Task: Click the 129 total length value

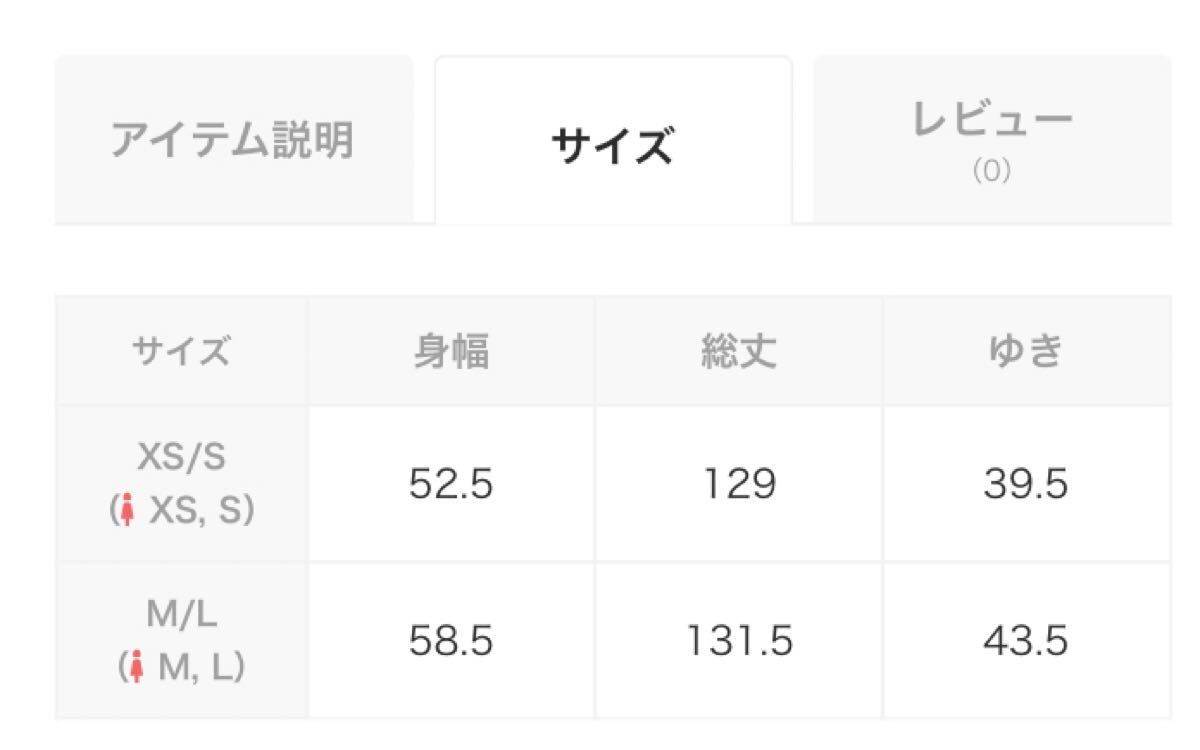Action: click(x=739, y=484)
